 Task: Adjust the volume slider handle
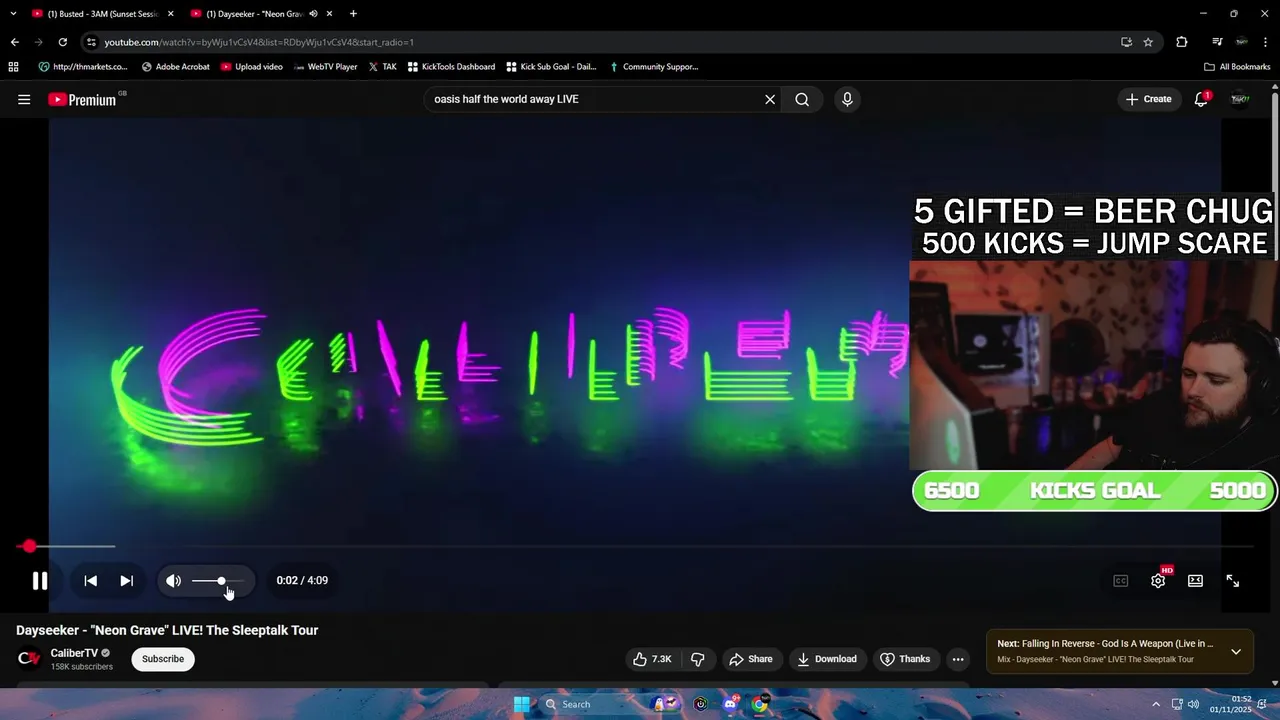[x=221, y=581]
